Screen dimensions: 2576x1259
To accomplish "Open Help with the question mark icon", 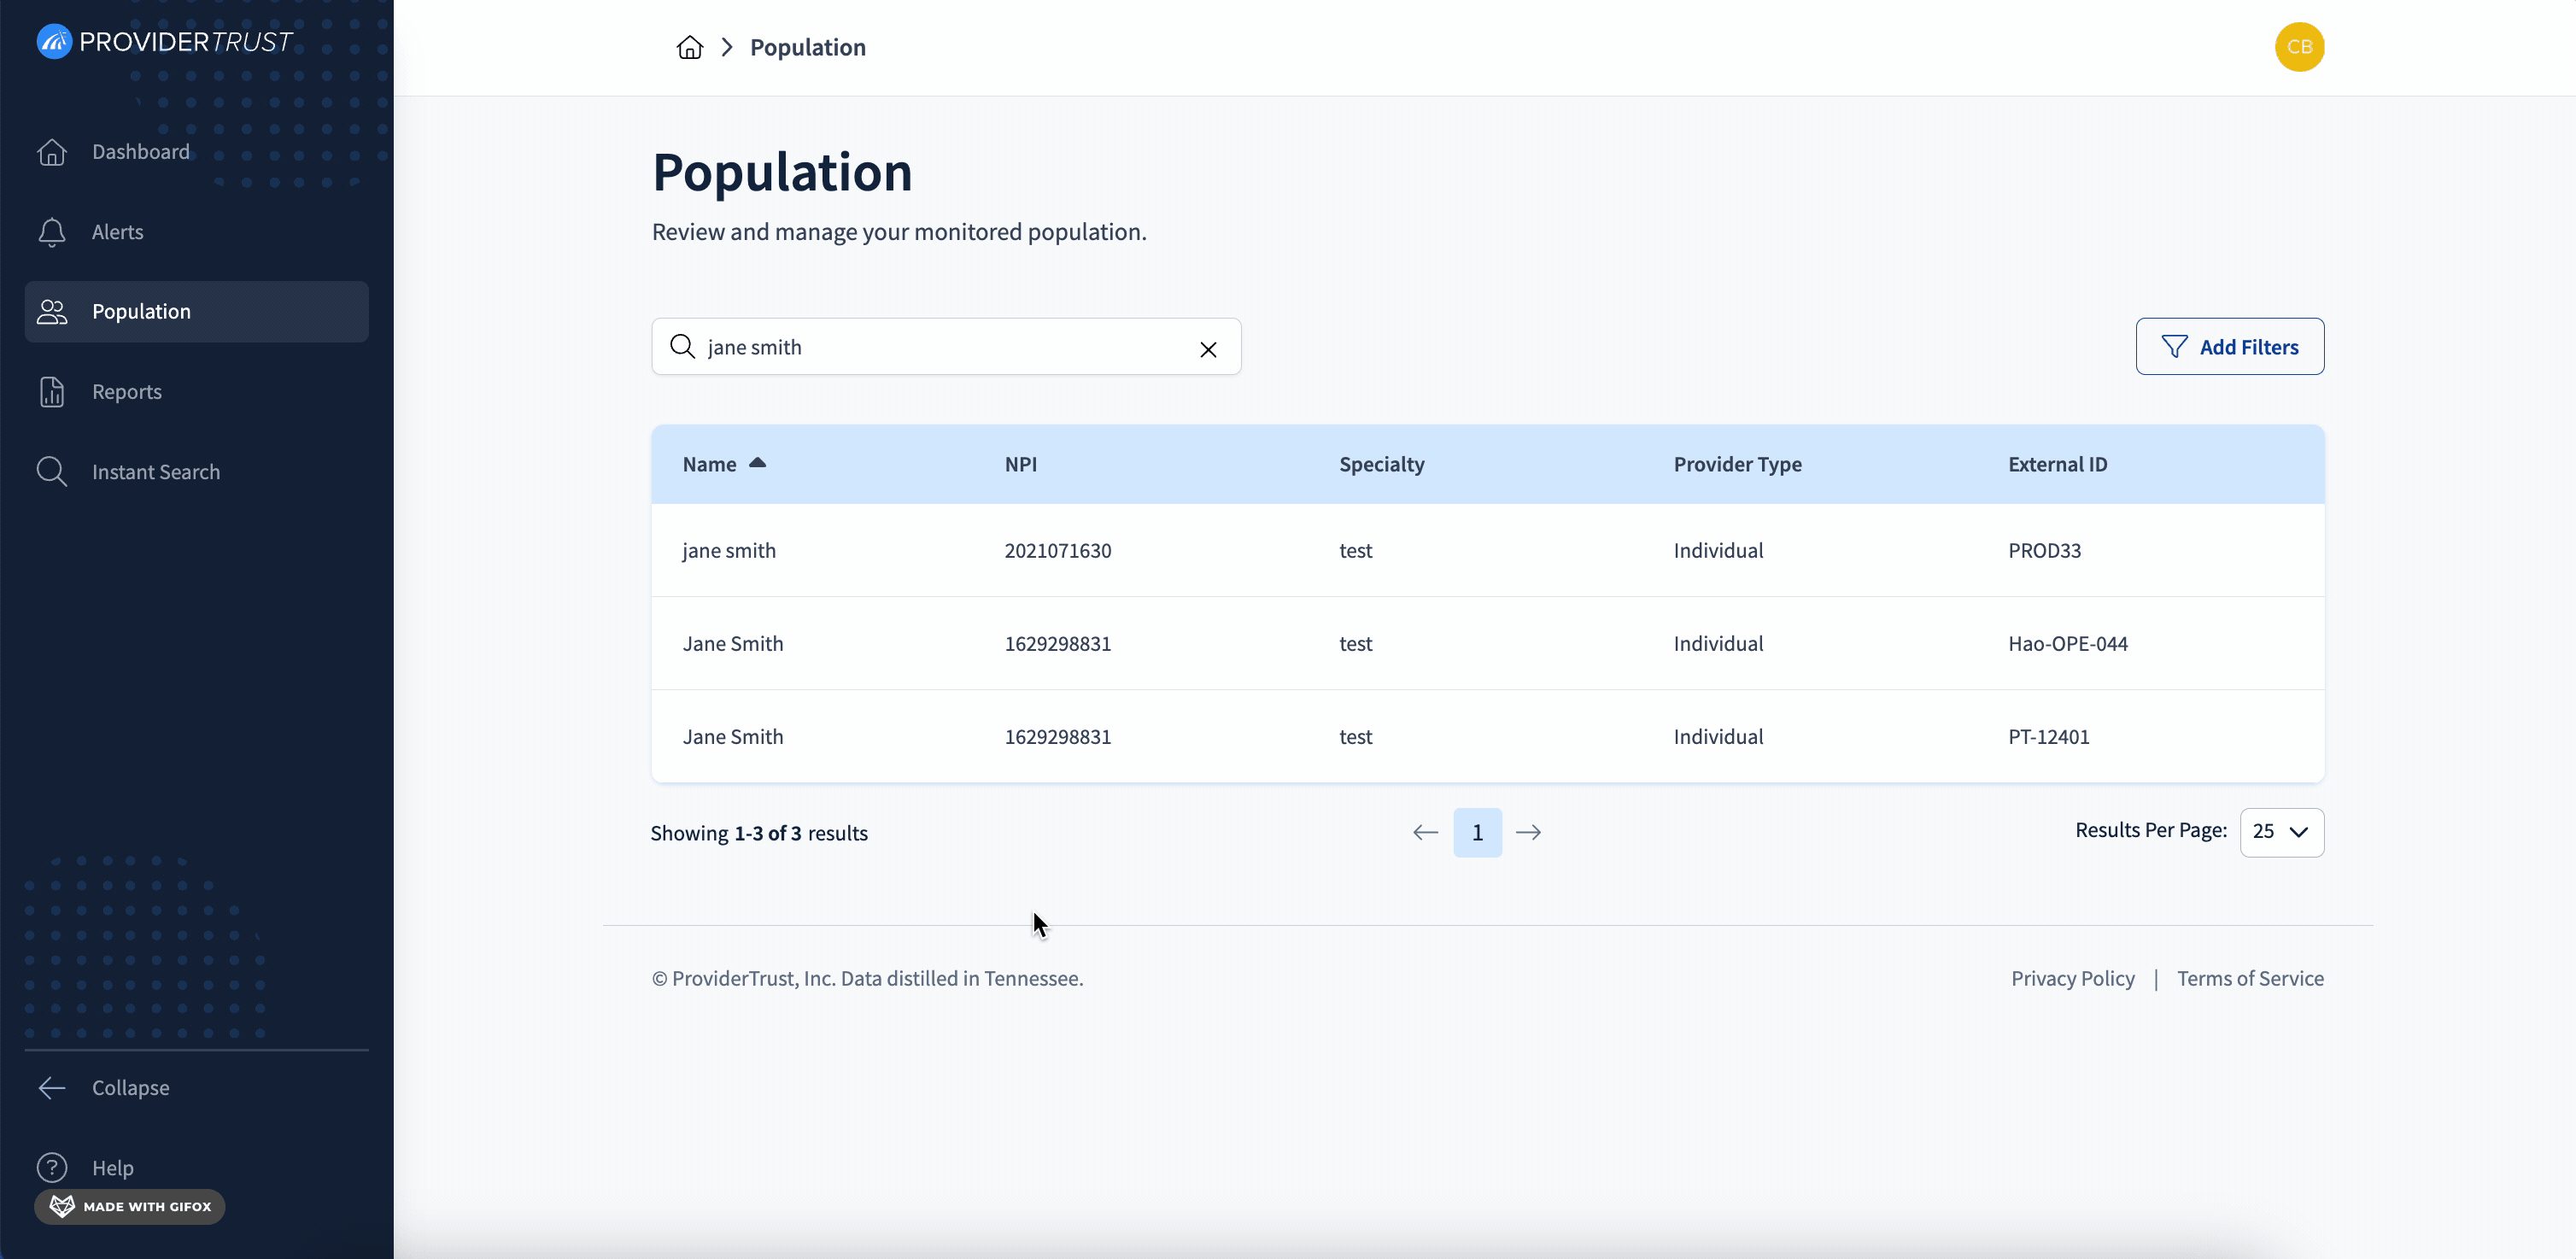I will click(52, 1167).
